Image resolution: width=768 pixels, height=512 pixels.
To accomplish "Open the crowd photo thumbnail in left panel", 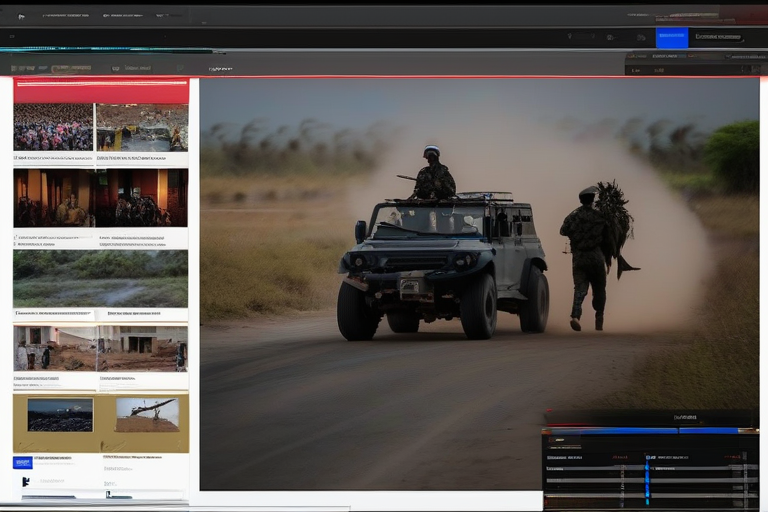I will coord(53,127).
